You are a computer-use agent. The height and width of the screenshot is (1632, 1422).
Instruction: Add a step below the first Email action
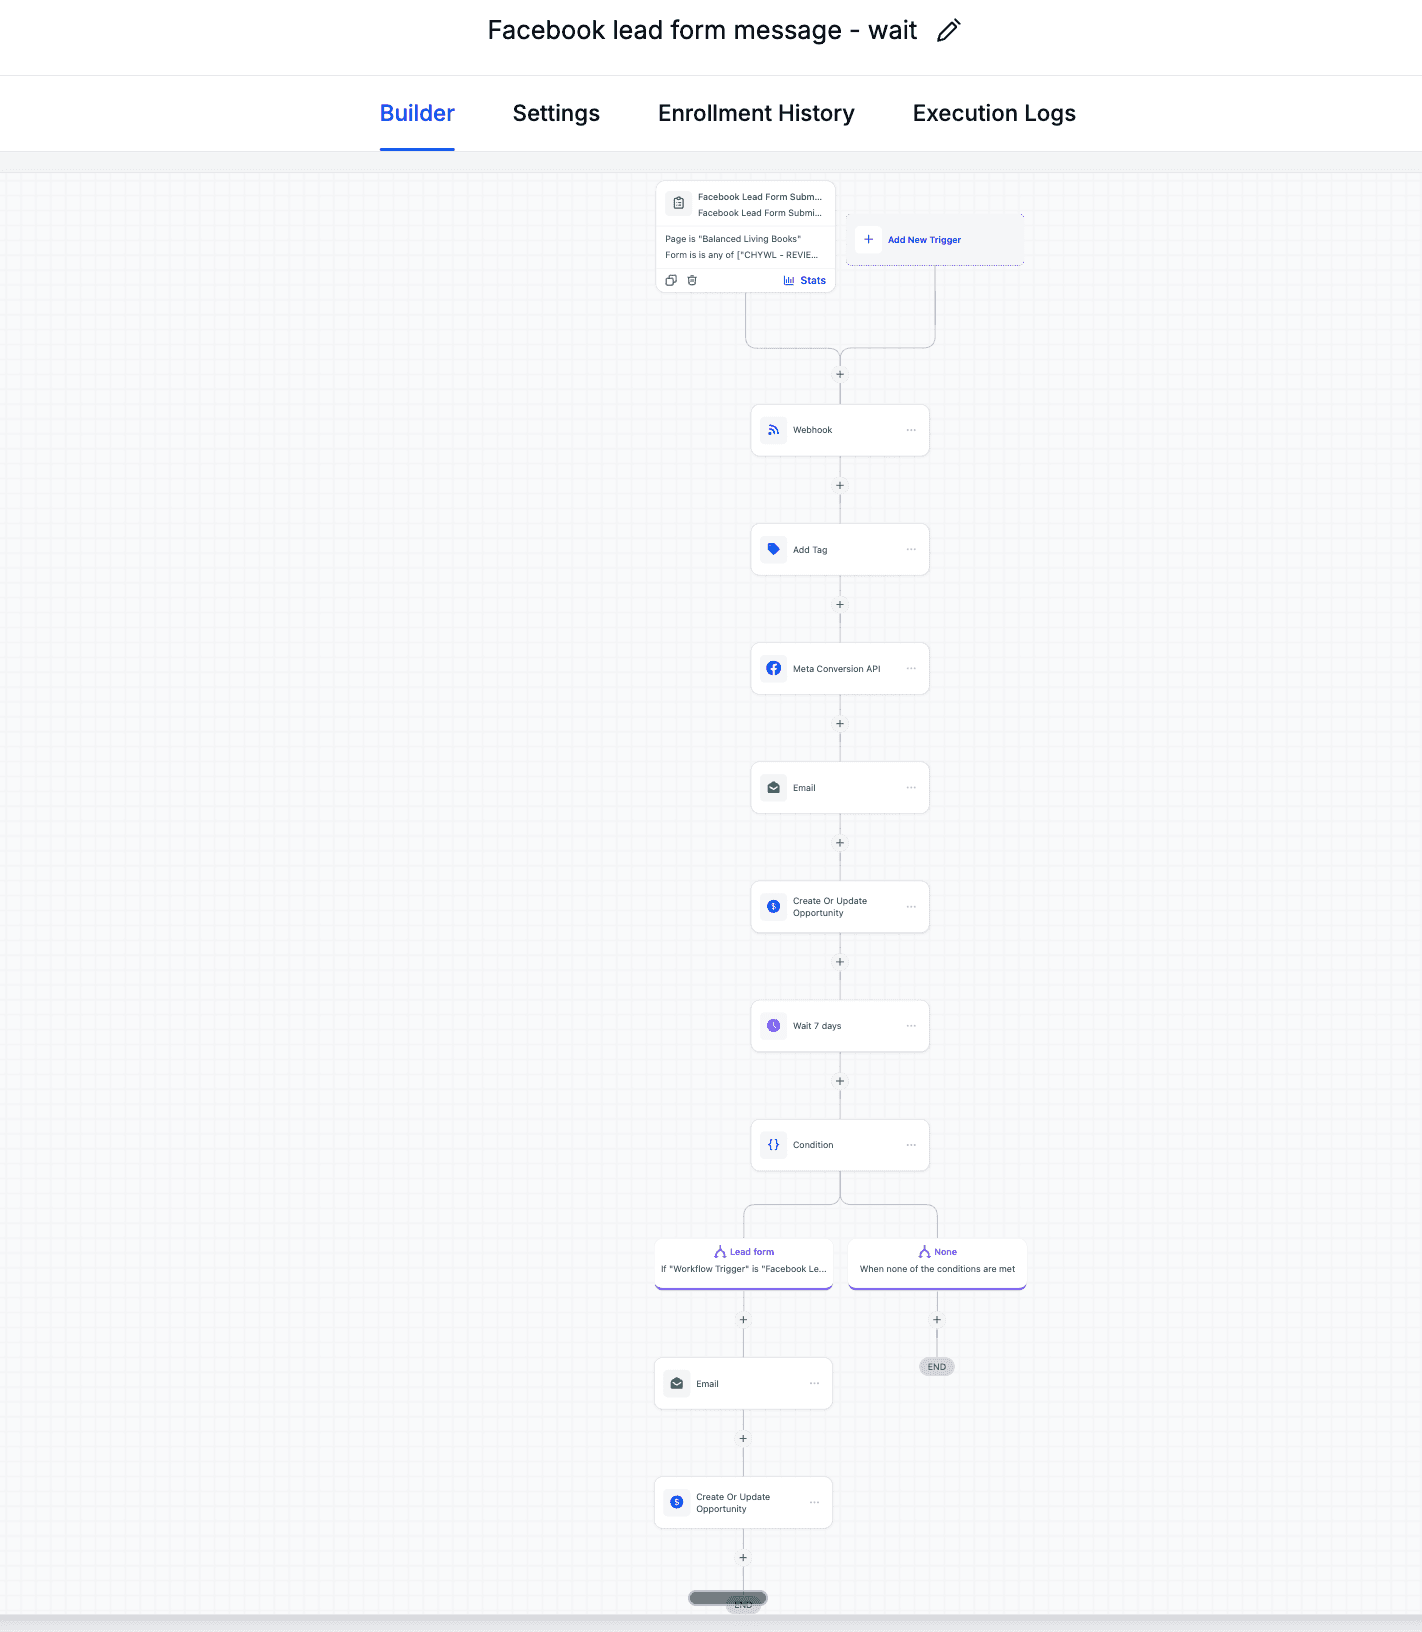point(840,842)
